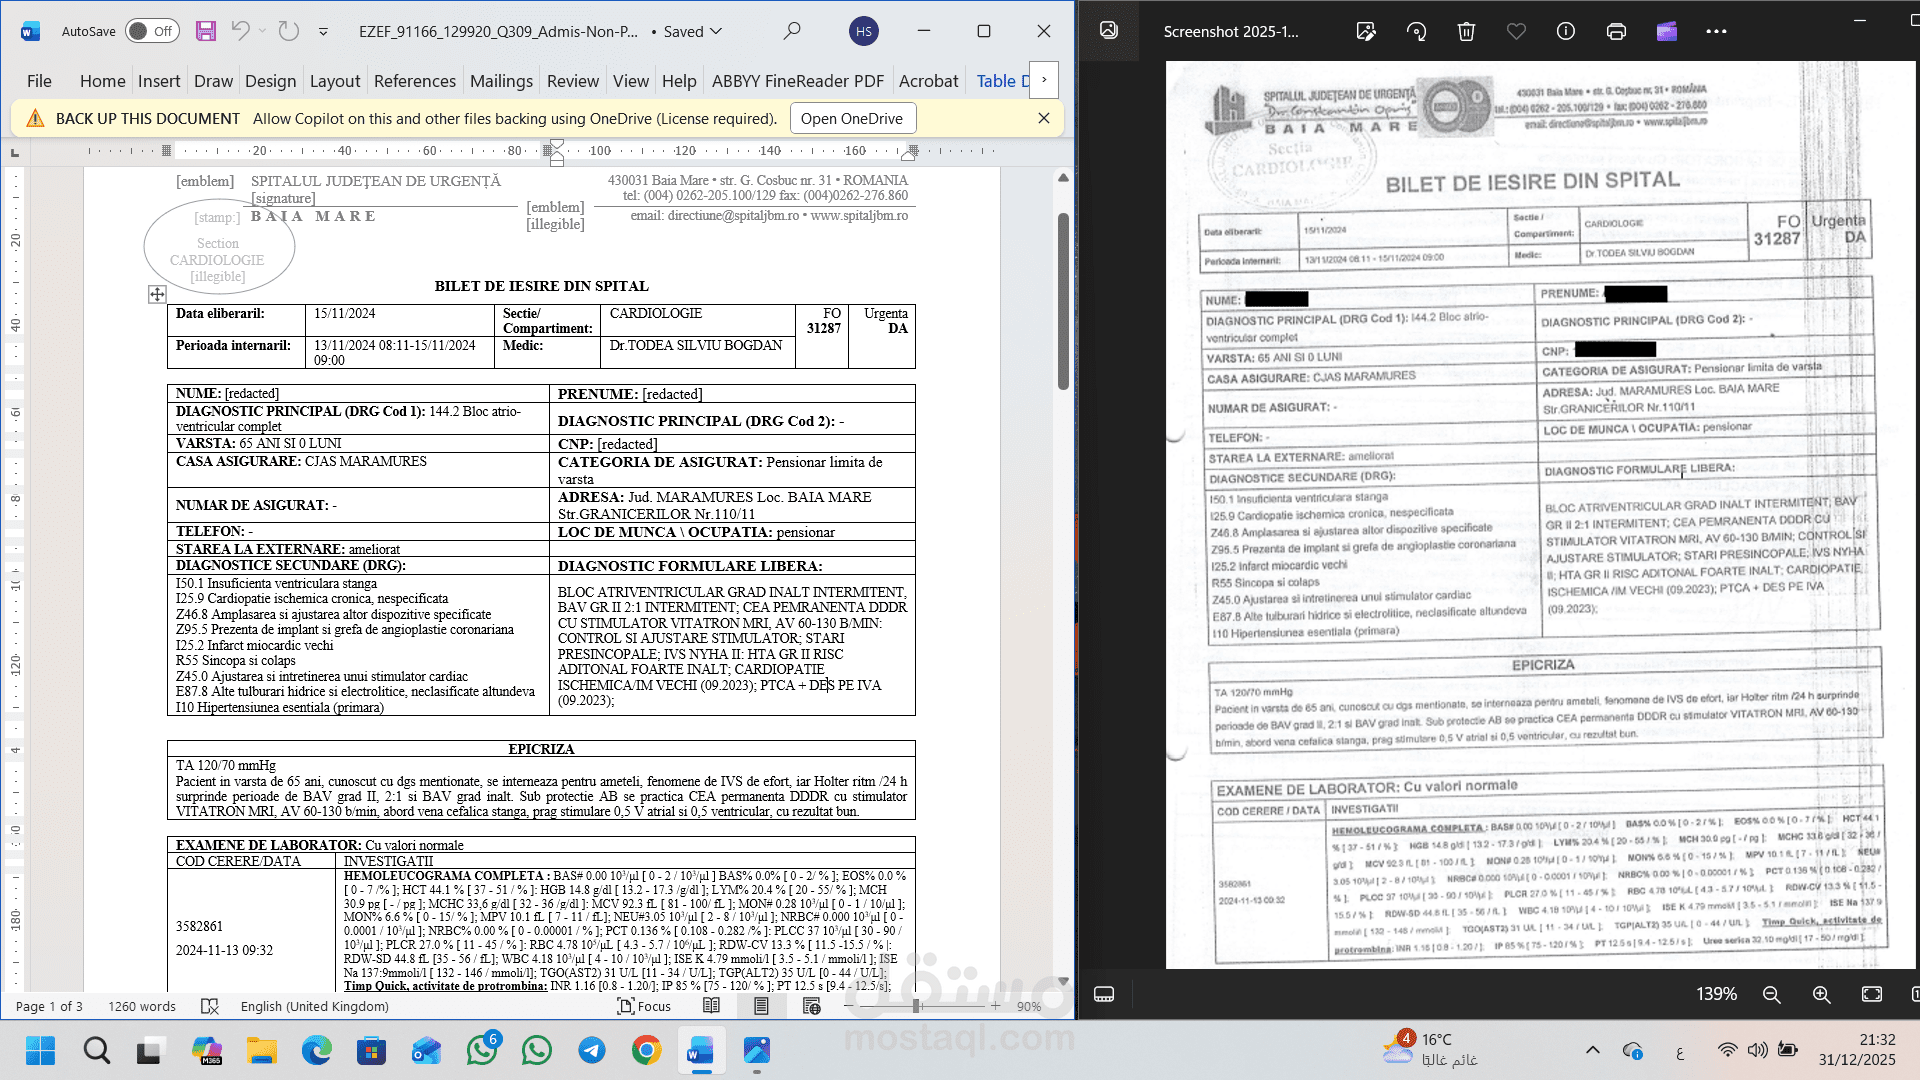Screen dimensions: 1920x1080
Task: Click the spelling proofing status icon
Action: coord(209,1006)
